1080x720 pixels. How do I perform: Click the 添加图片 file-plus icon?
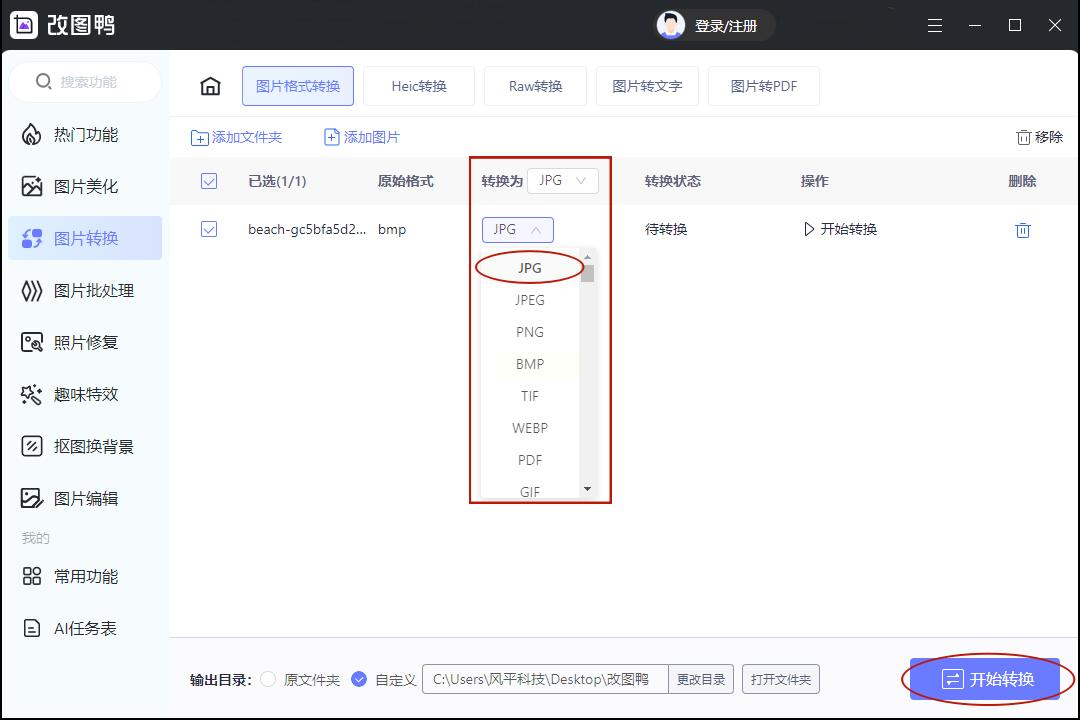point(331,137)
